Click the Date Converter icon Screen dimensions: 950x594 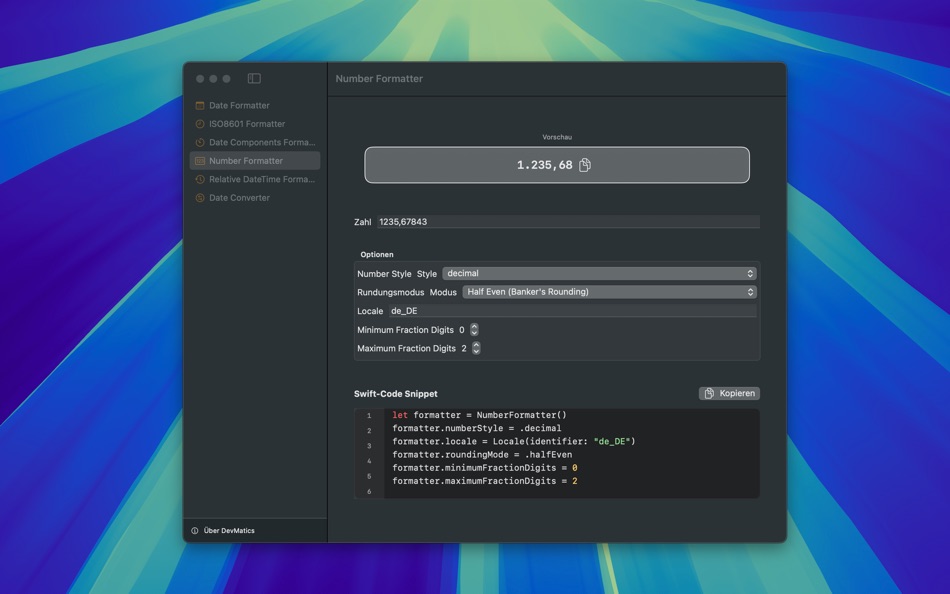pyautogui.click(x=201, y=197)
